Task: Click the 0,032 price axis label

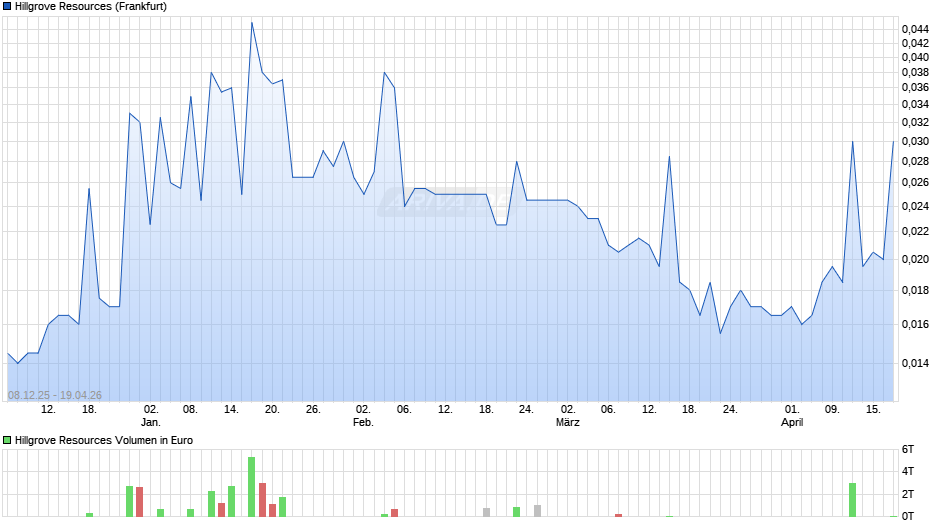Action: tap(915, 122)
